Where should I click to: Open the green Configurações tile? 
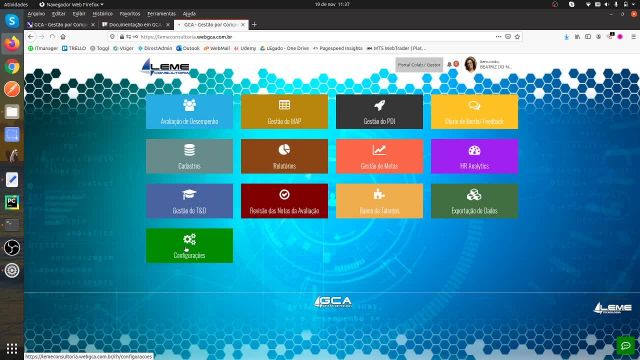(x=189, y=245)
